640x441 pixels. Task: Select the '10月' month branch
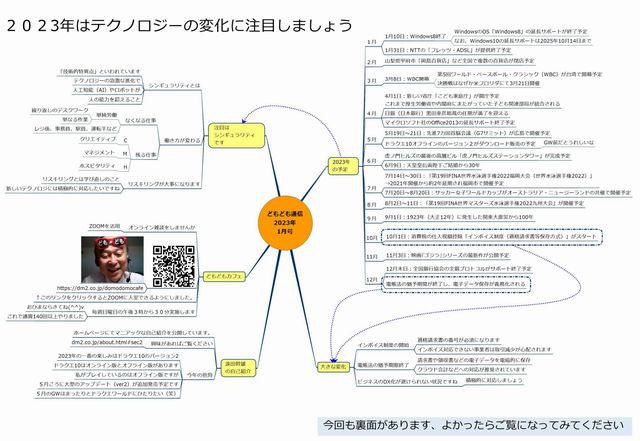(372, 238)
